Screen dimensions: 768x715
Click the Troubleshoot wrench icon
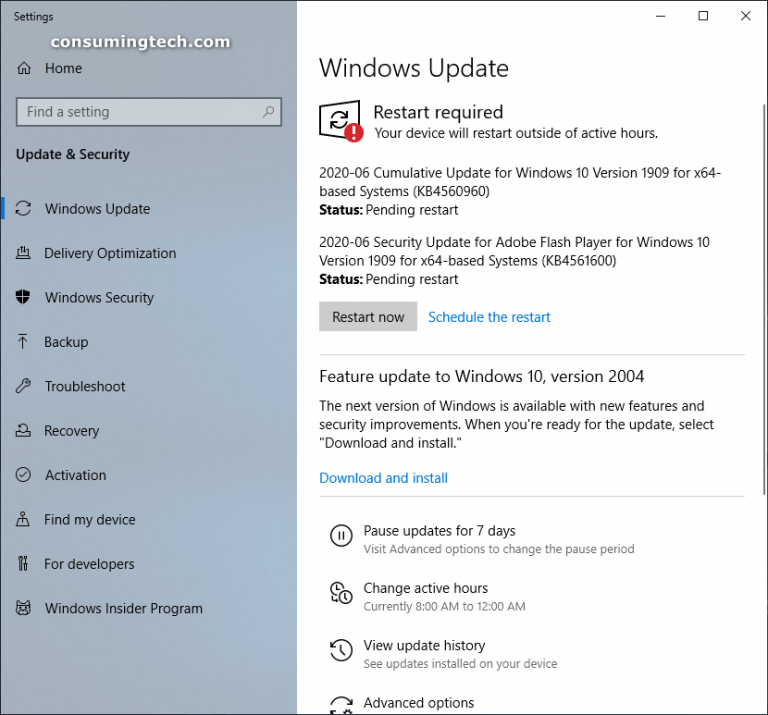click(23, 386)
